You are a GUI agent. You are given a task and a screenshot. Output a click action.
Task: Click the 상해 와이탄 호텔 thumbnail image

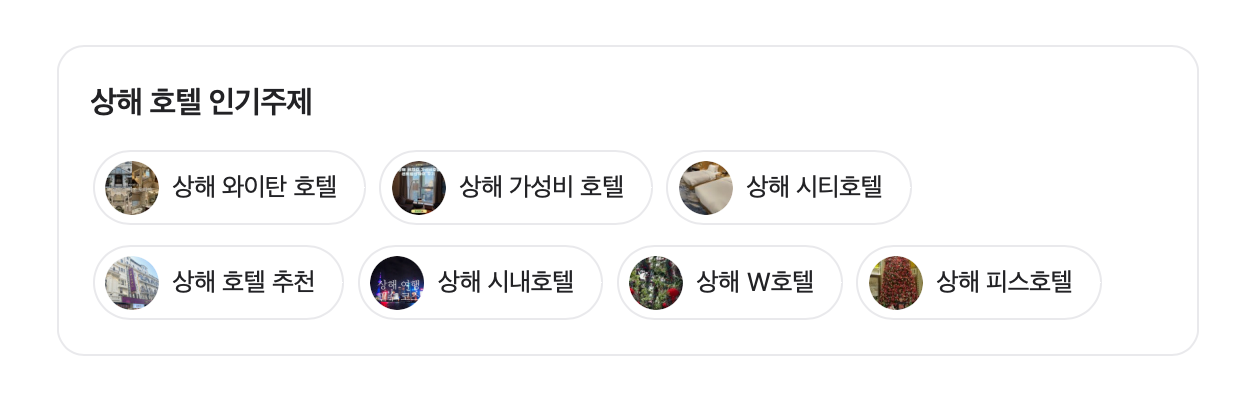pyautogui.click(x=132, y=188)
